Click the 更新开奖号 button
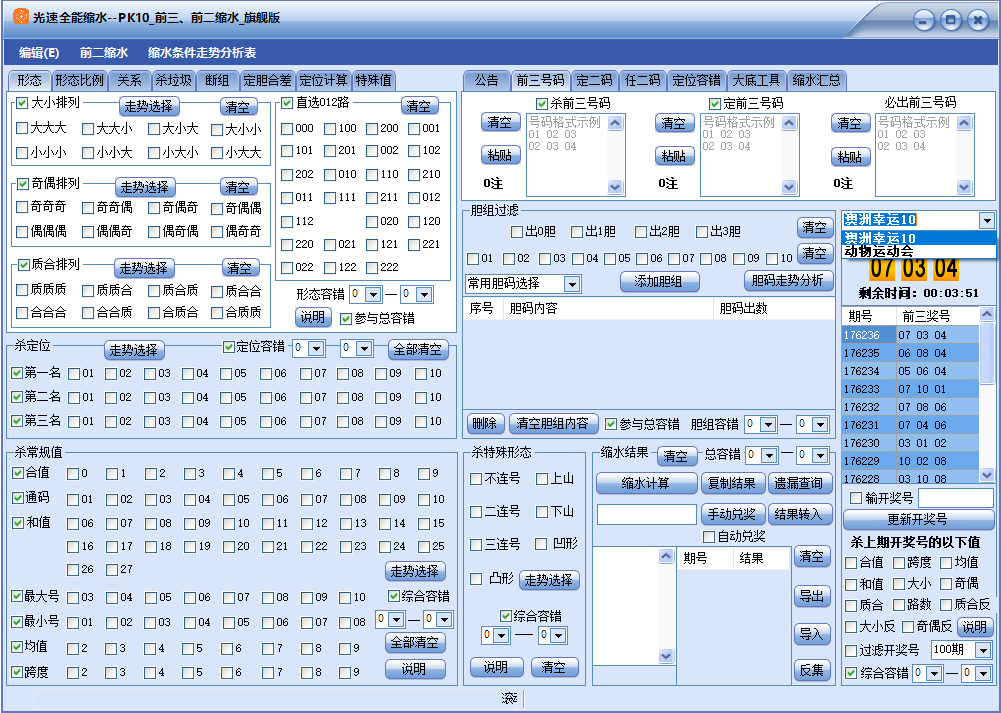Screen dimensions: 1001x713 point(918,519)
